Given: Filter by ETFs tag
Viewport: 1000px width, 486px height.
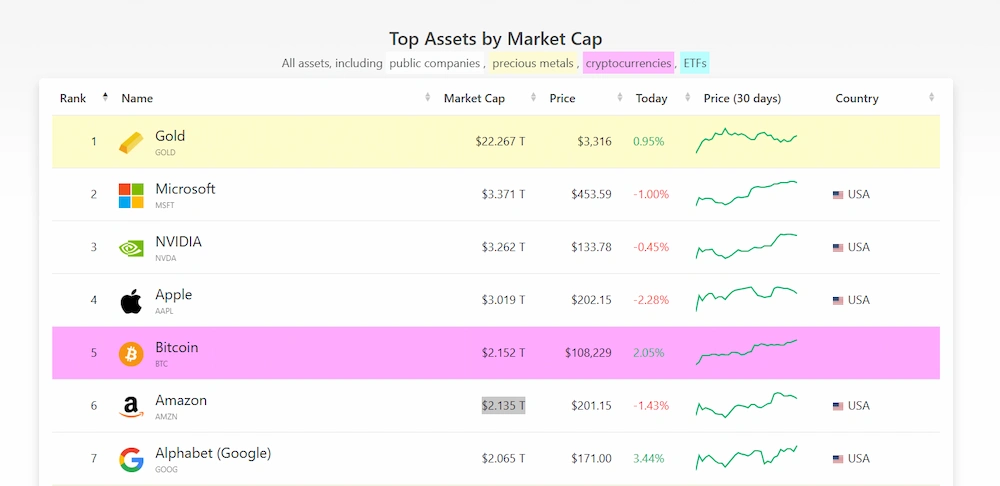Looking at the screenshot, I should tap(695, 63).
